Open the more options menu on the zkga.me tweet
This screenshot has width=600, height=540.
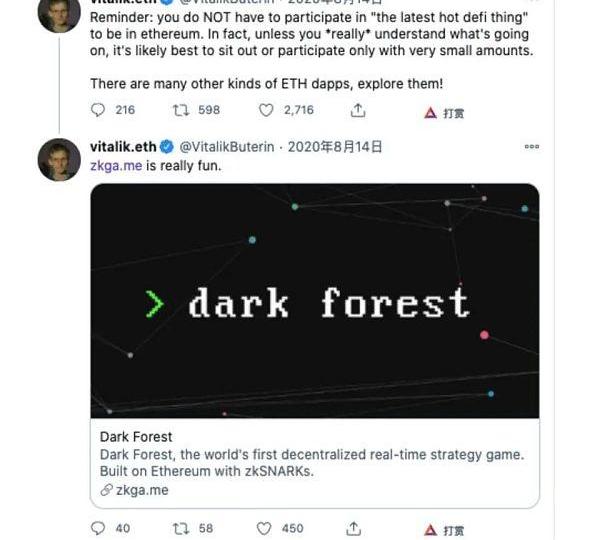pyautogui.click(x=531, y=147)
